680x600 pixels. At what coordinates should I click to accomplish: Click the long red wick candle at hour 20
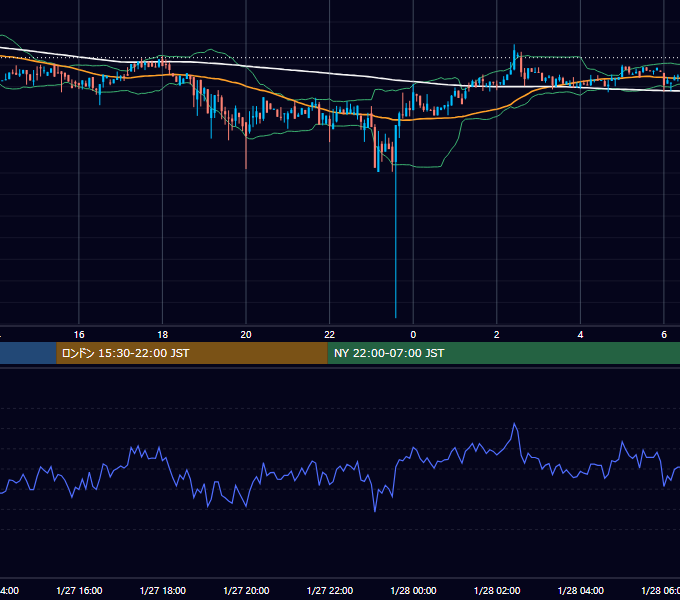[246, 145]
